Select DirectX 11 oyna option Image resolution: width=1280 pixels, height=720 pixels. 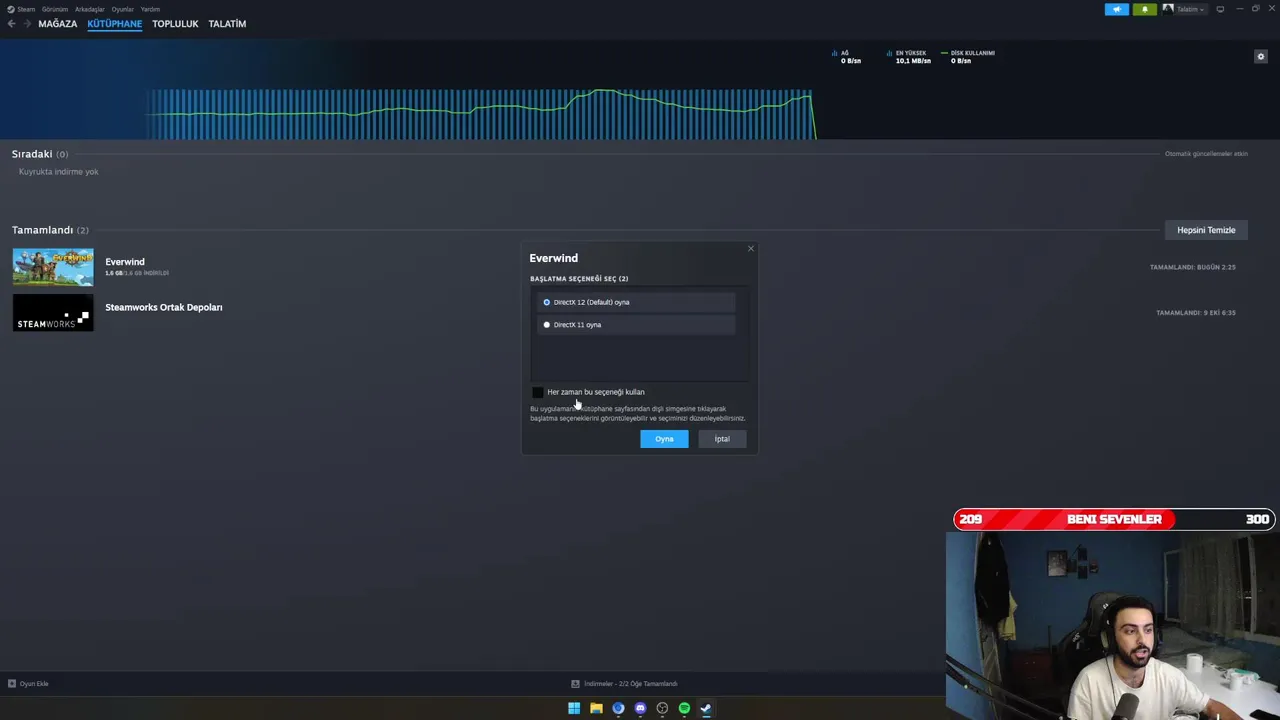point(637,325)
